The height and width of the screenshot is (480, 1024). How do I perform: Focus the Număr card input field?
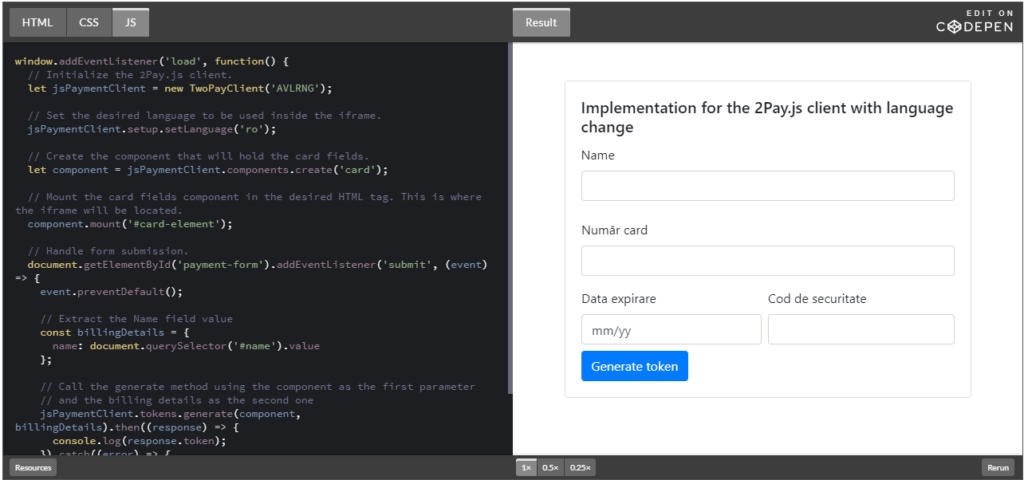point(767,261)
